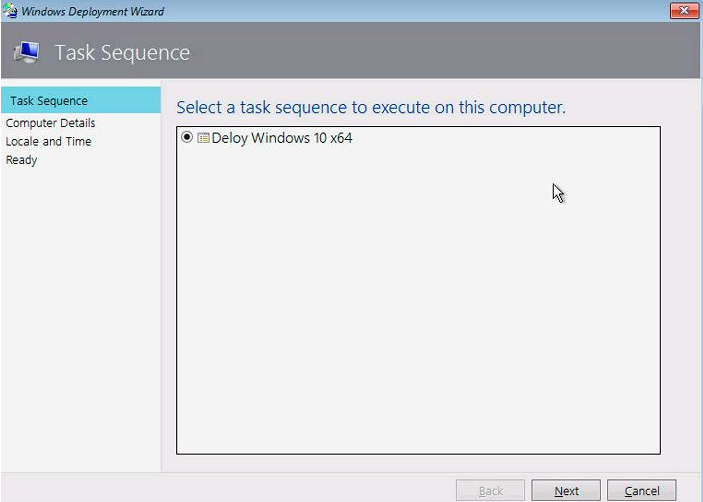Switch to Locale and Time step
703x502 pixels.
coord(48,141)
